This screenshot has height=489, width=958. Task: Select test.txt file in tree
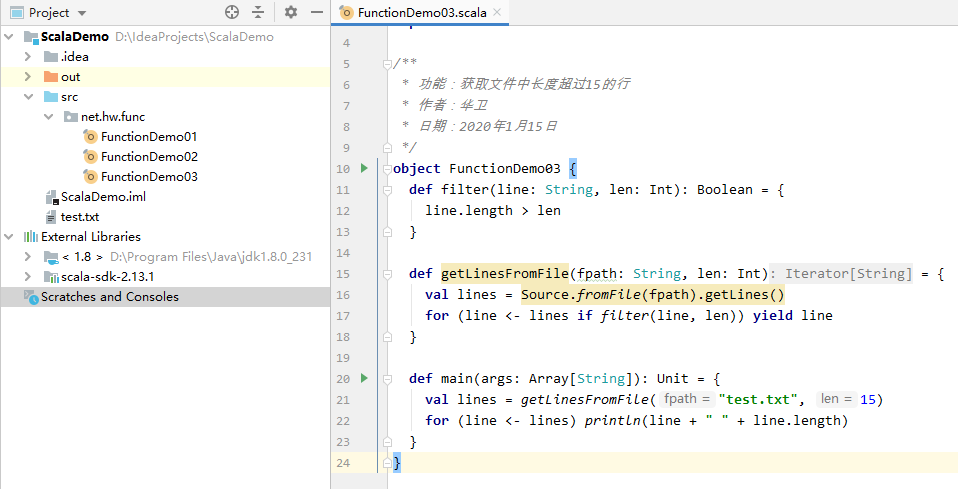(x=80, y=217)
